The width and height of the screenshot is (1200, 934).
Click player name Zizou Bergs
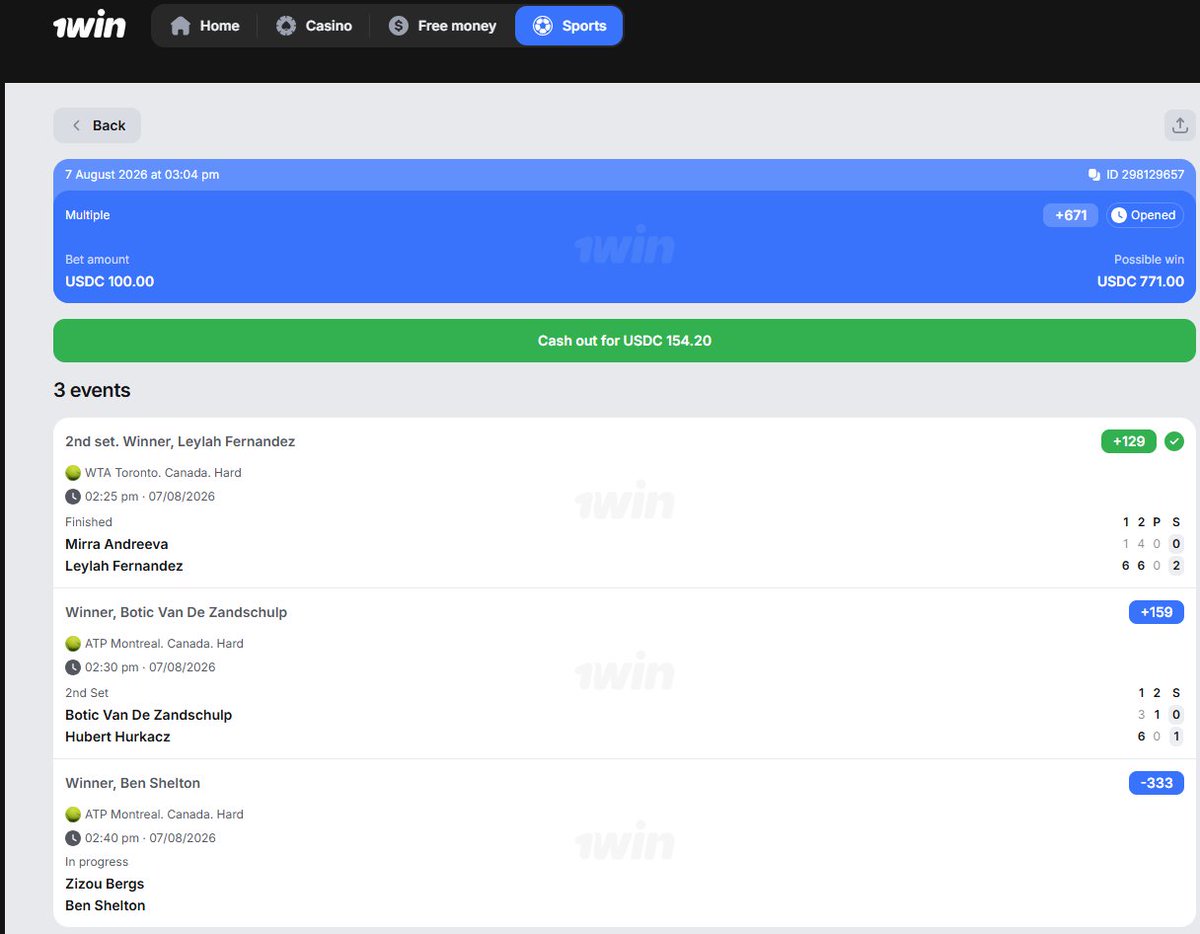point(105,884)
